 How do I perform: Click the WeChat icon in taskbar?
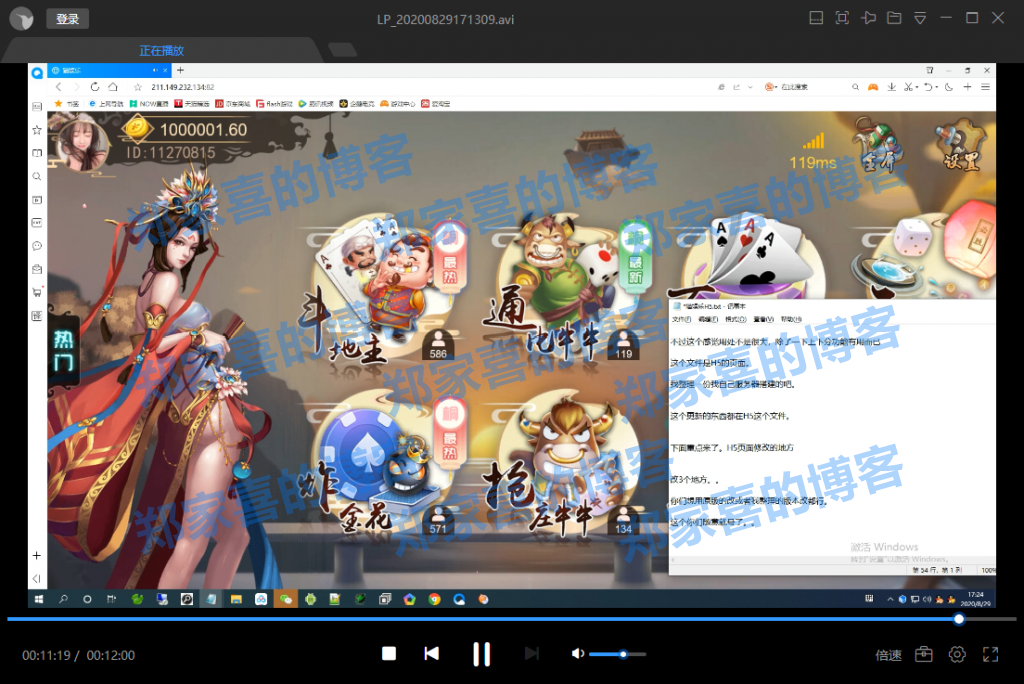tap(285, 599)
